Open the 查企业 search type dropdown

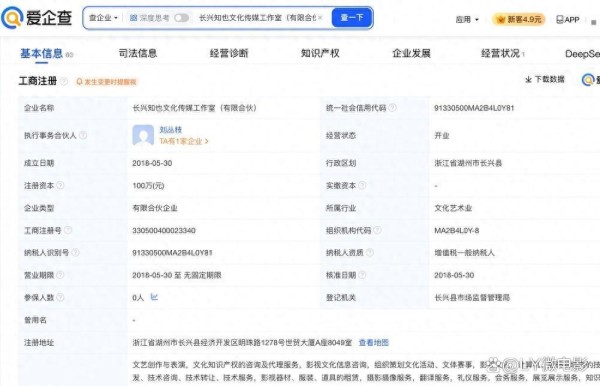103,18
